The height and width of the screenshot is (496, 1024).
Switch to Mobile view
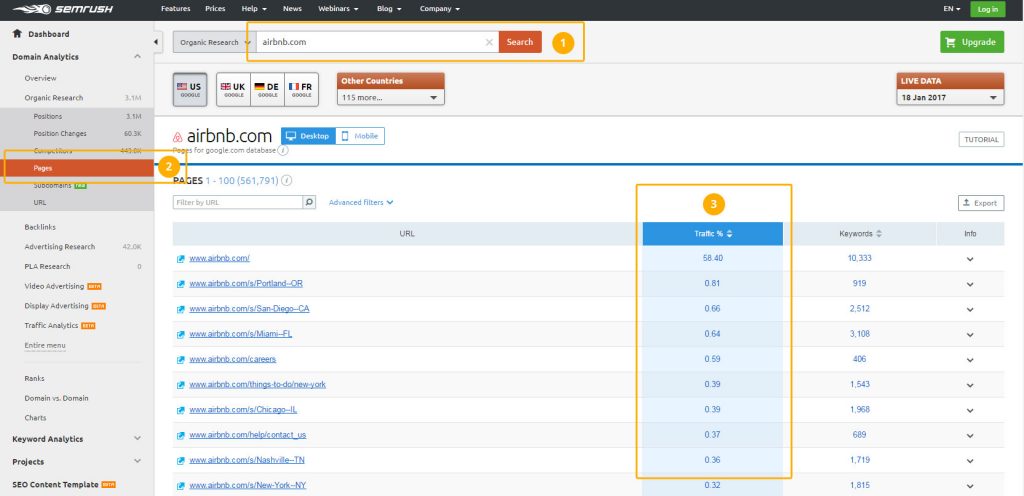pos(360,136)
